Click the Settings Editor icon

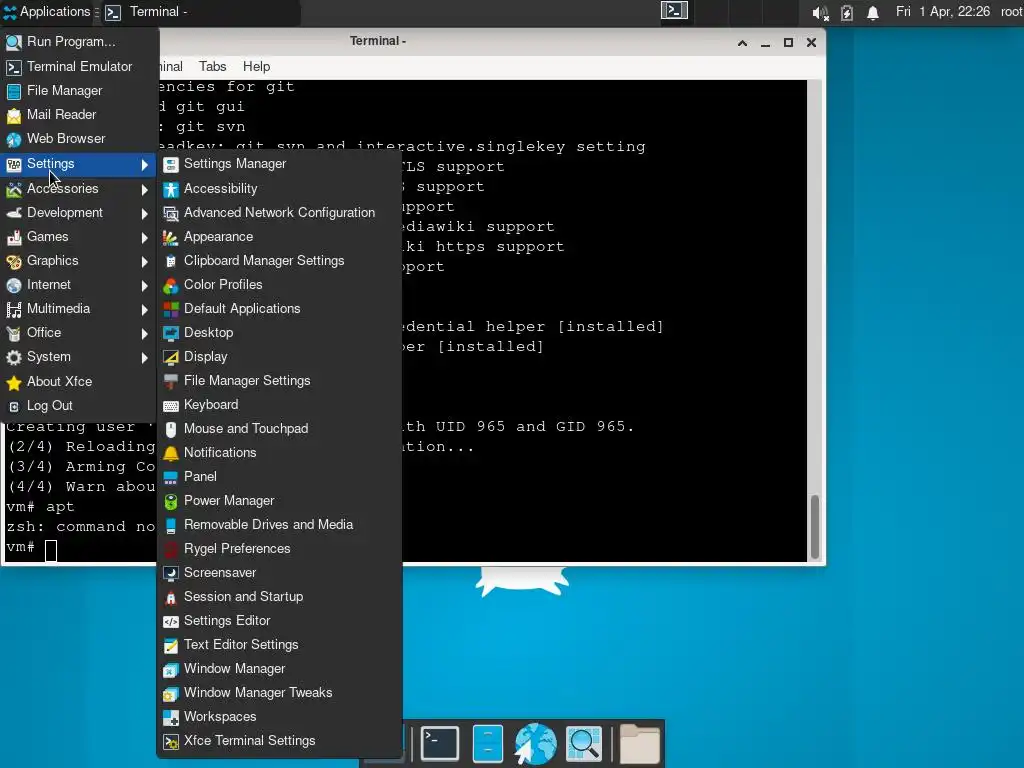[x=170, y=622]
